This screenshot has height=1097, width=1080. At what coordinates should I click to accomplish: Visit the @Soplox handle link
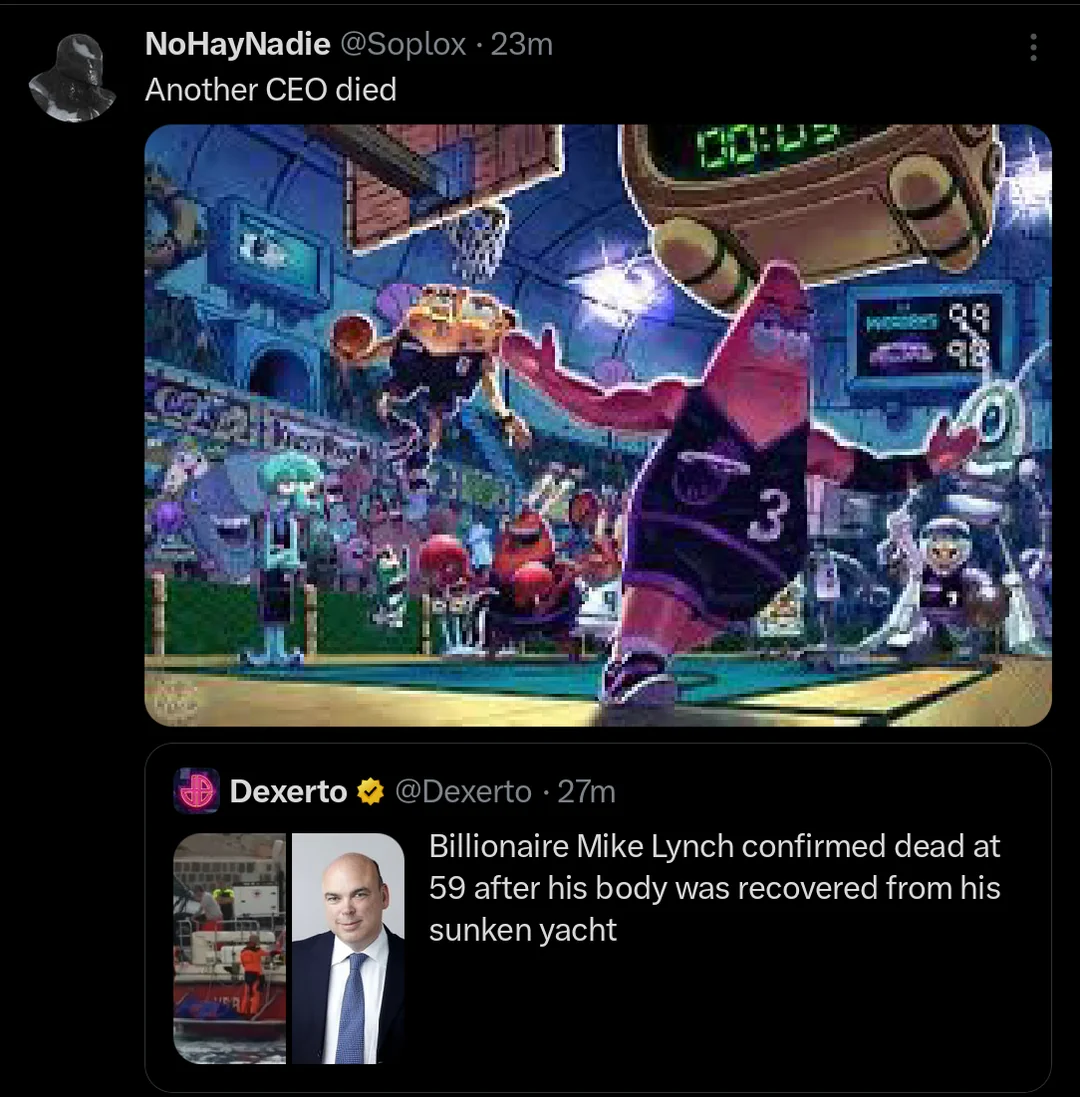[x=403, y=45]
